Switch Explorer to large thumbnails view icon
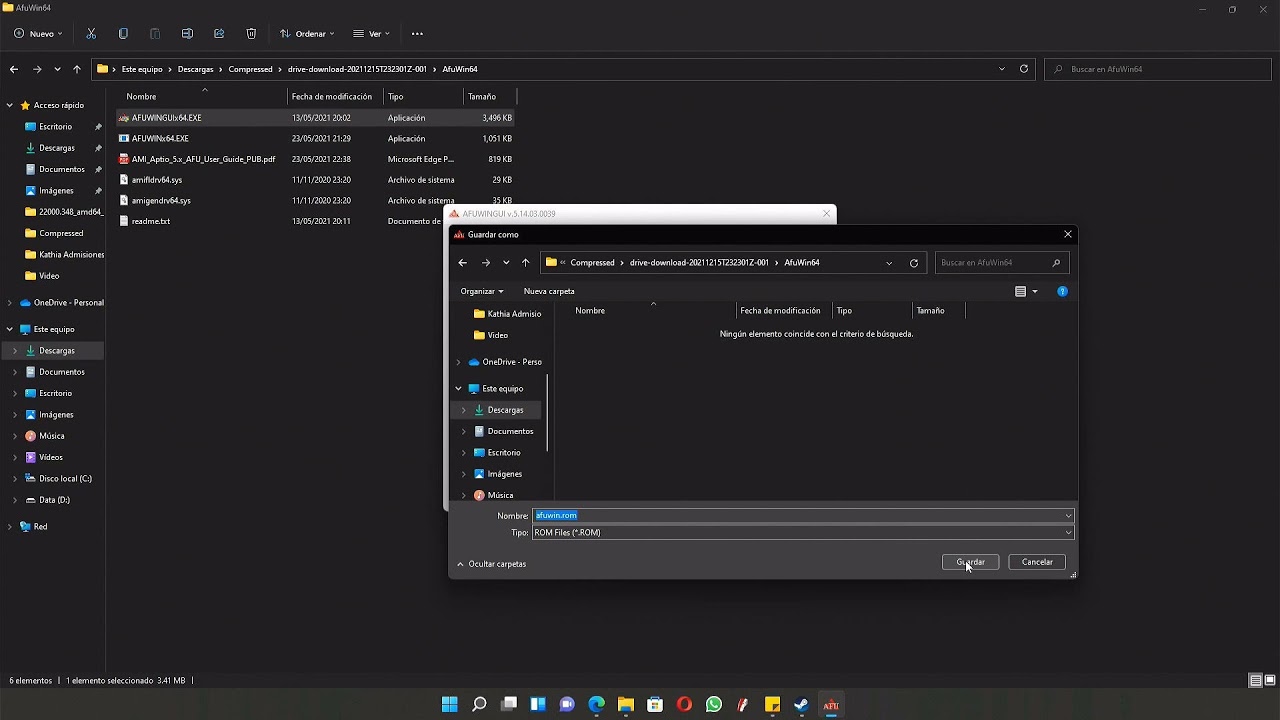This screenshot has height=720, width=1280. [1270, 681]
